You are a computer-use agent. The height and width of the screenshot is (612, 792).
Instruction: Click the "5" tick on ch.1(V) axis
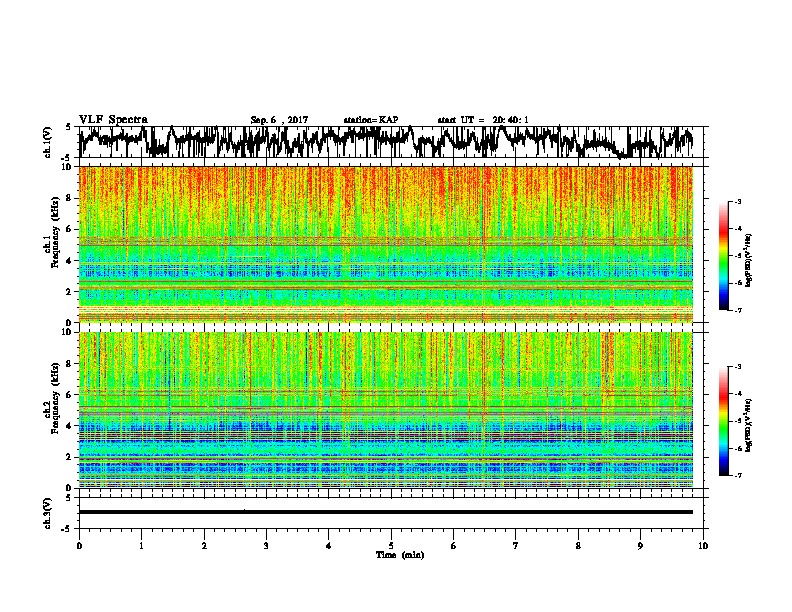pos(69,127)
